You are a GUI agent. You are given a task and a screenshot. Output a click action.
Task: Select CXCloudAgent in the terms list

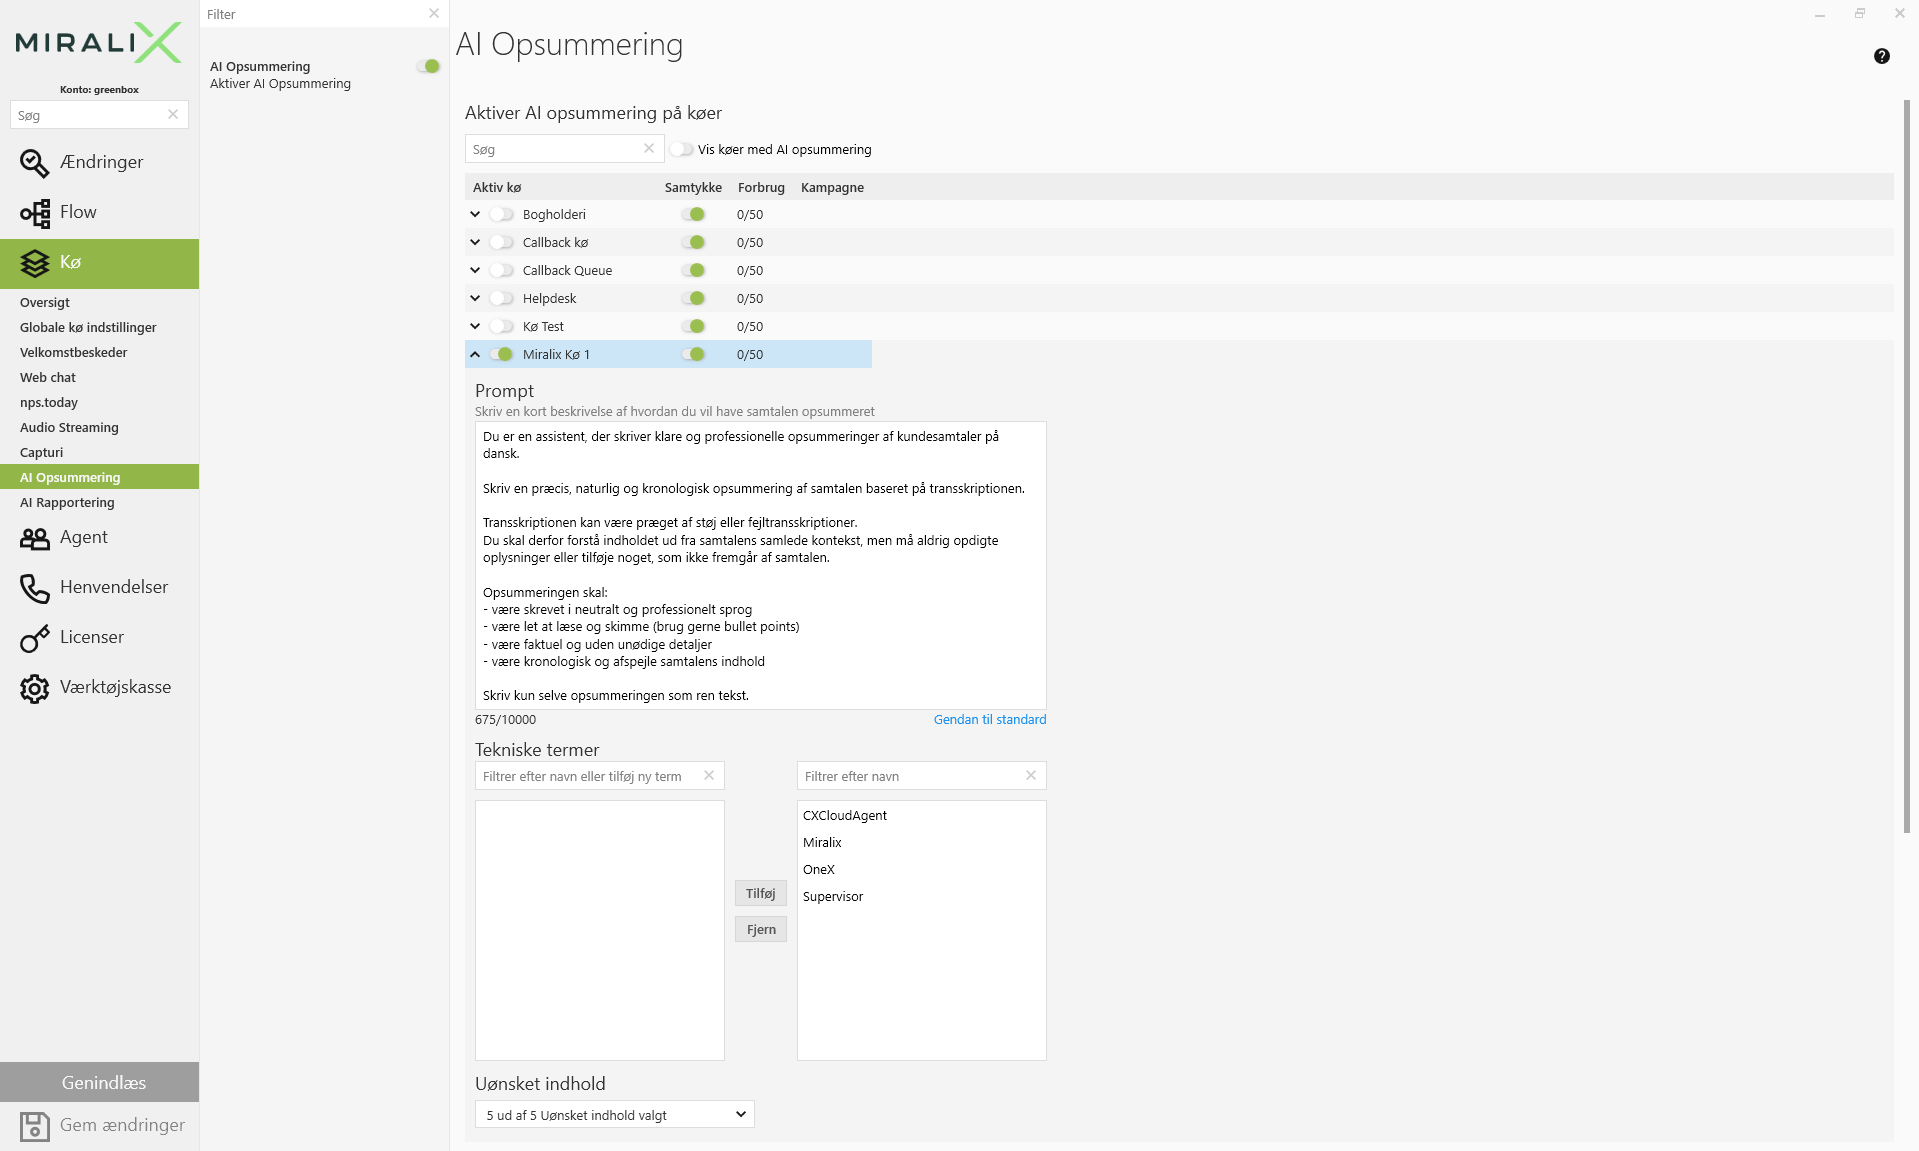click(844, 815)
